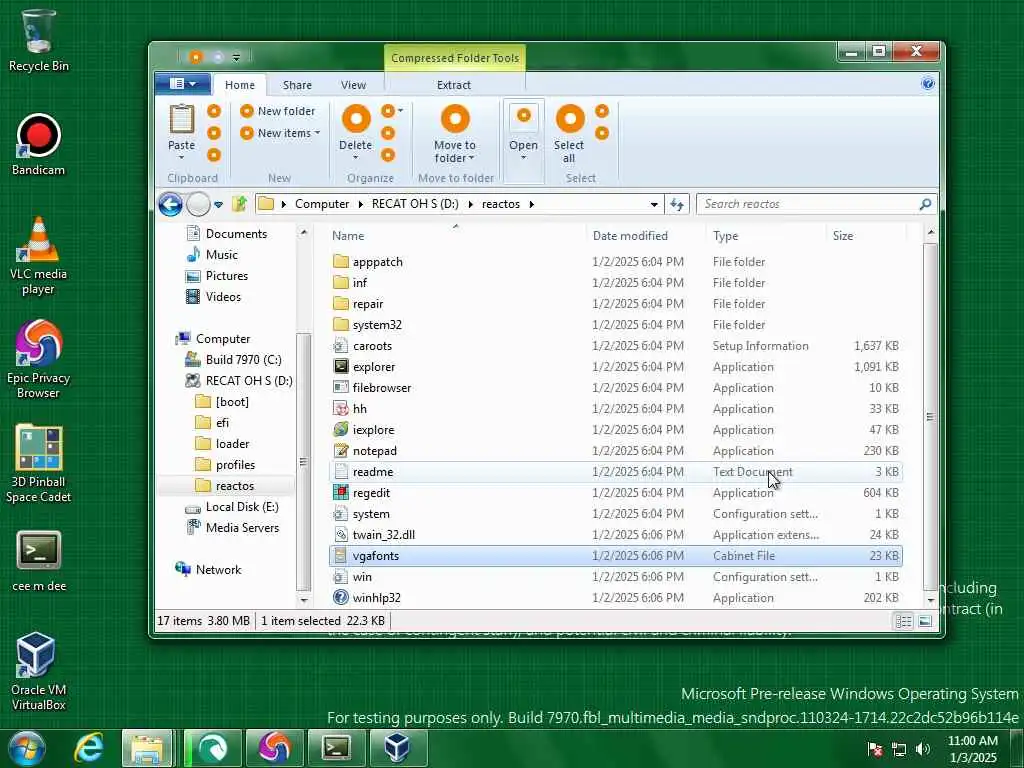Expand the Open button dropdown arrow

pyautogui.click(x=523, y=157)
